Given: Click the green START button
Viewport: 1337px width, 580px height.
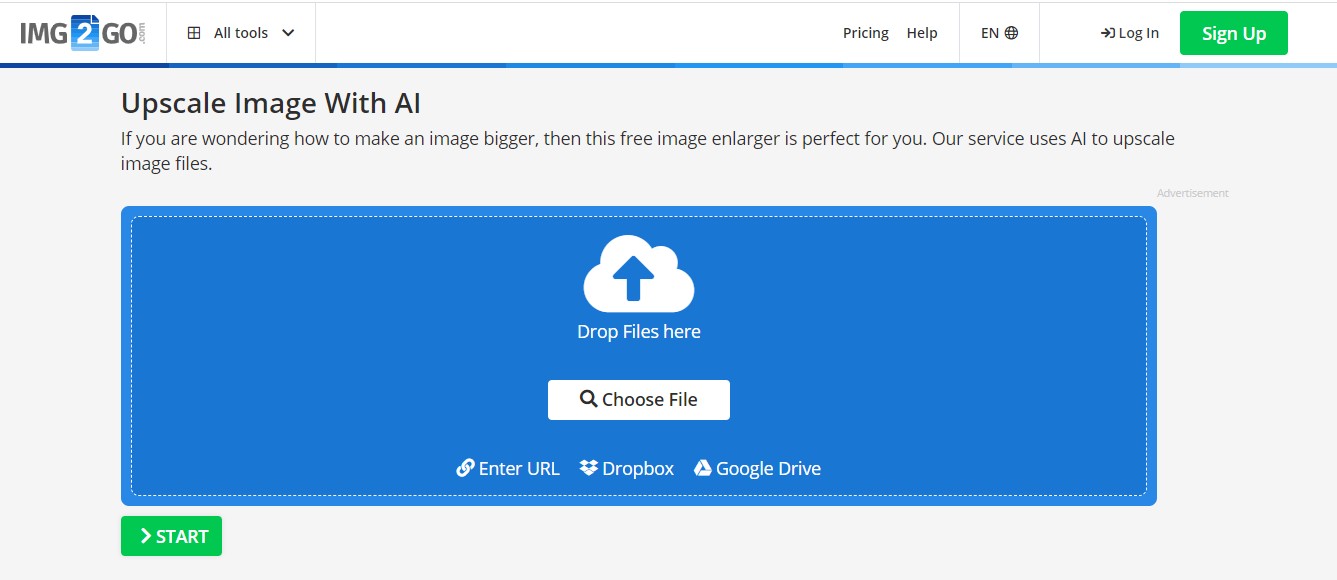Looking at the screenshot, I should coord(171,536).
